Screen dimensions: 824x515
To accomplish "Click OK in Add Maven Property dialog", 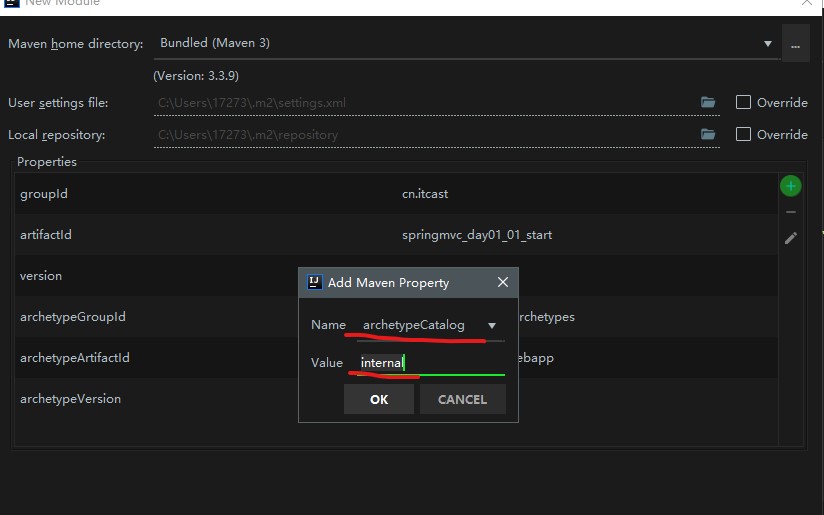I will pyautogui.click(x=379, y=399).
